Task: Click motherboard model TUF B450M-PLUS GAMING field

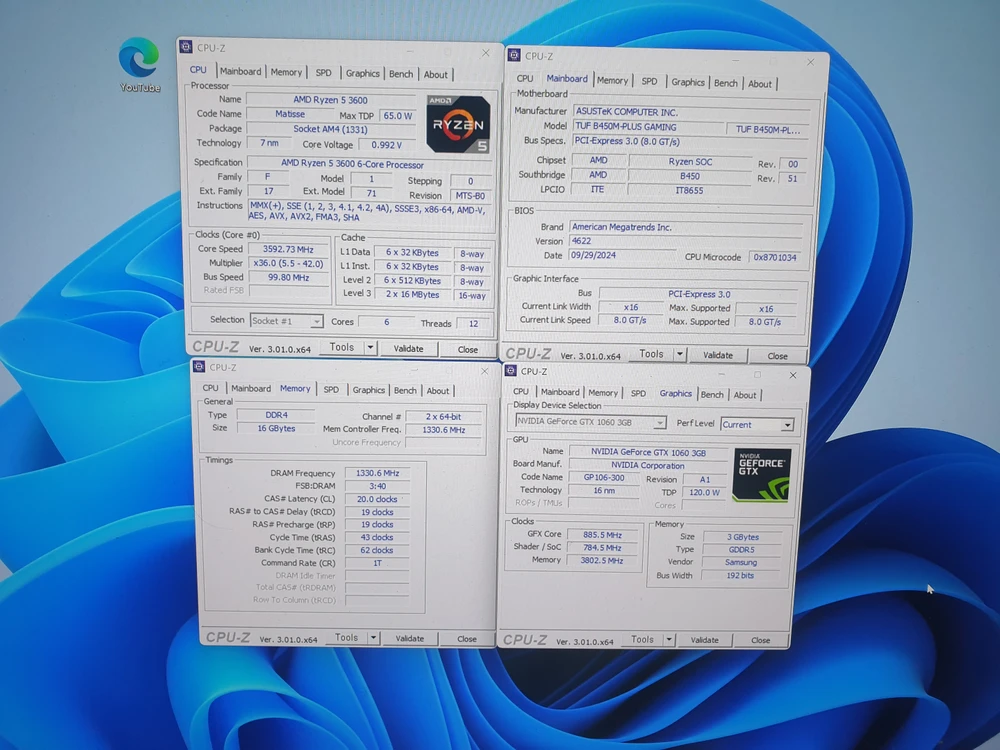Action: click(647, 127)
